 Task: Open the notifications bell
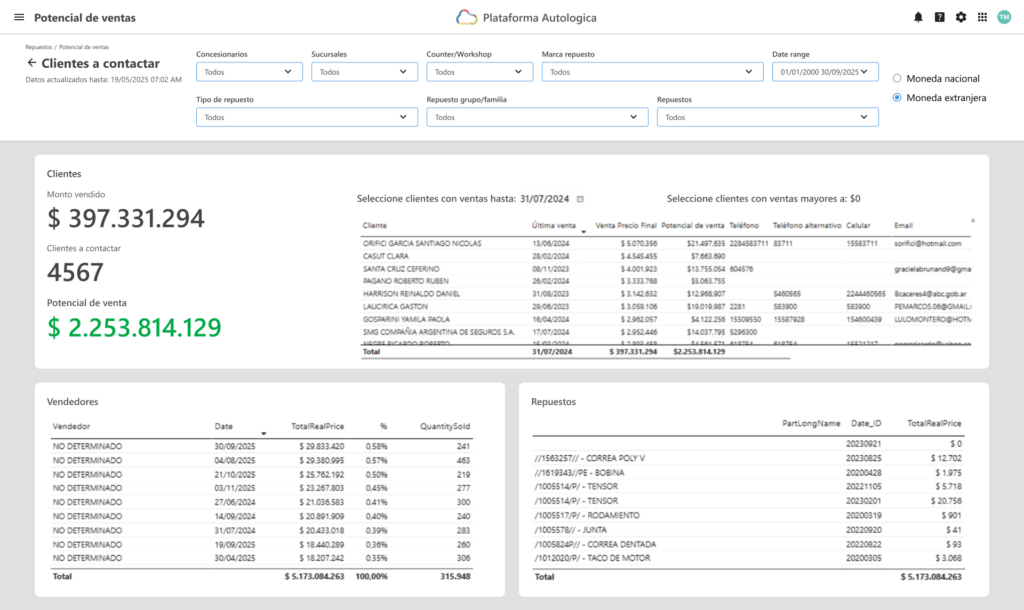[918, 18]
